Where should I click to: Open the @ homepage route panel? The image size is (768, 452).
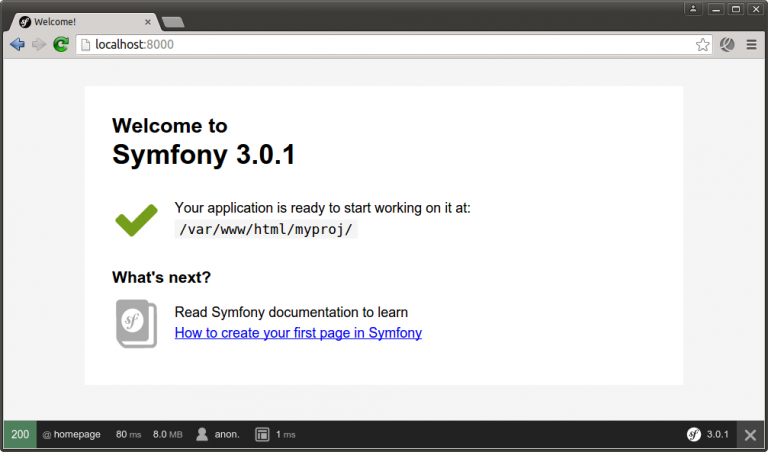tap(72, 435)
